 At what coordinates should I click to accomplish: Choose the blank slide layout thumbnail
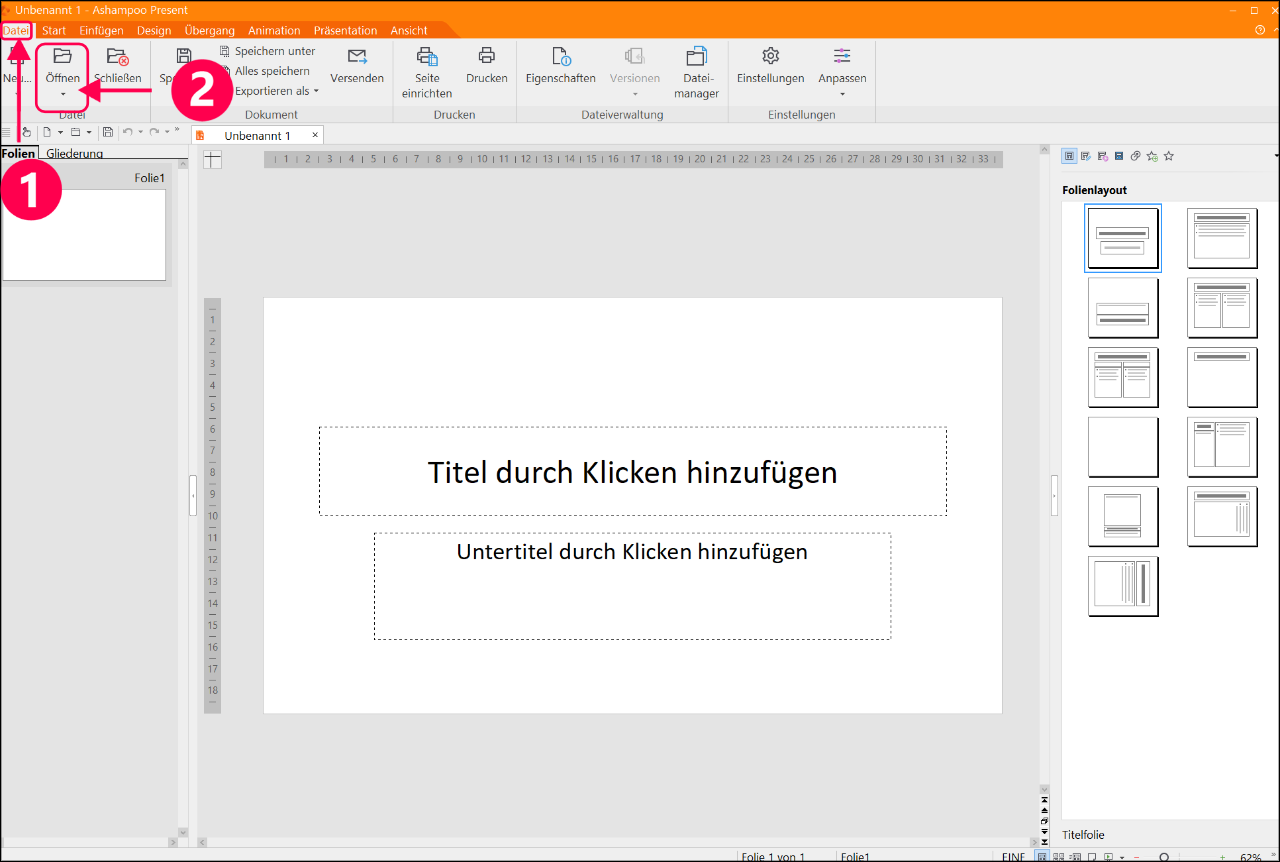(1123, 448)
